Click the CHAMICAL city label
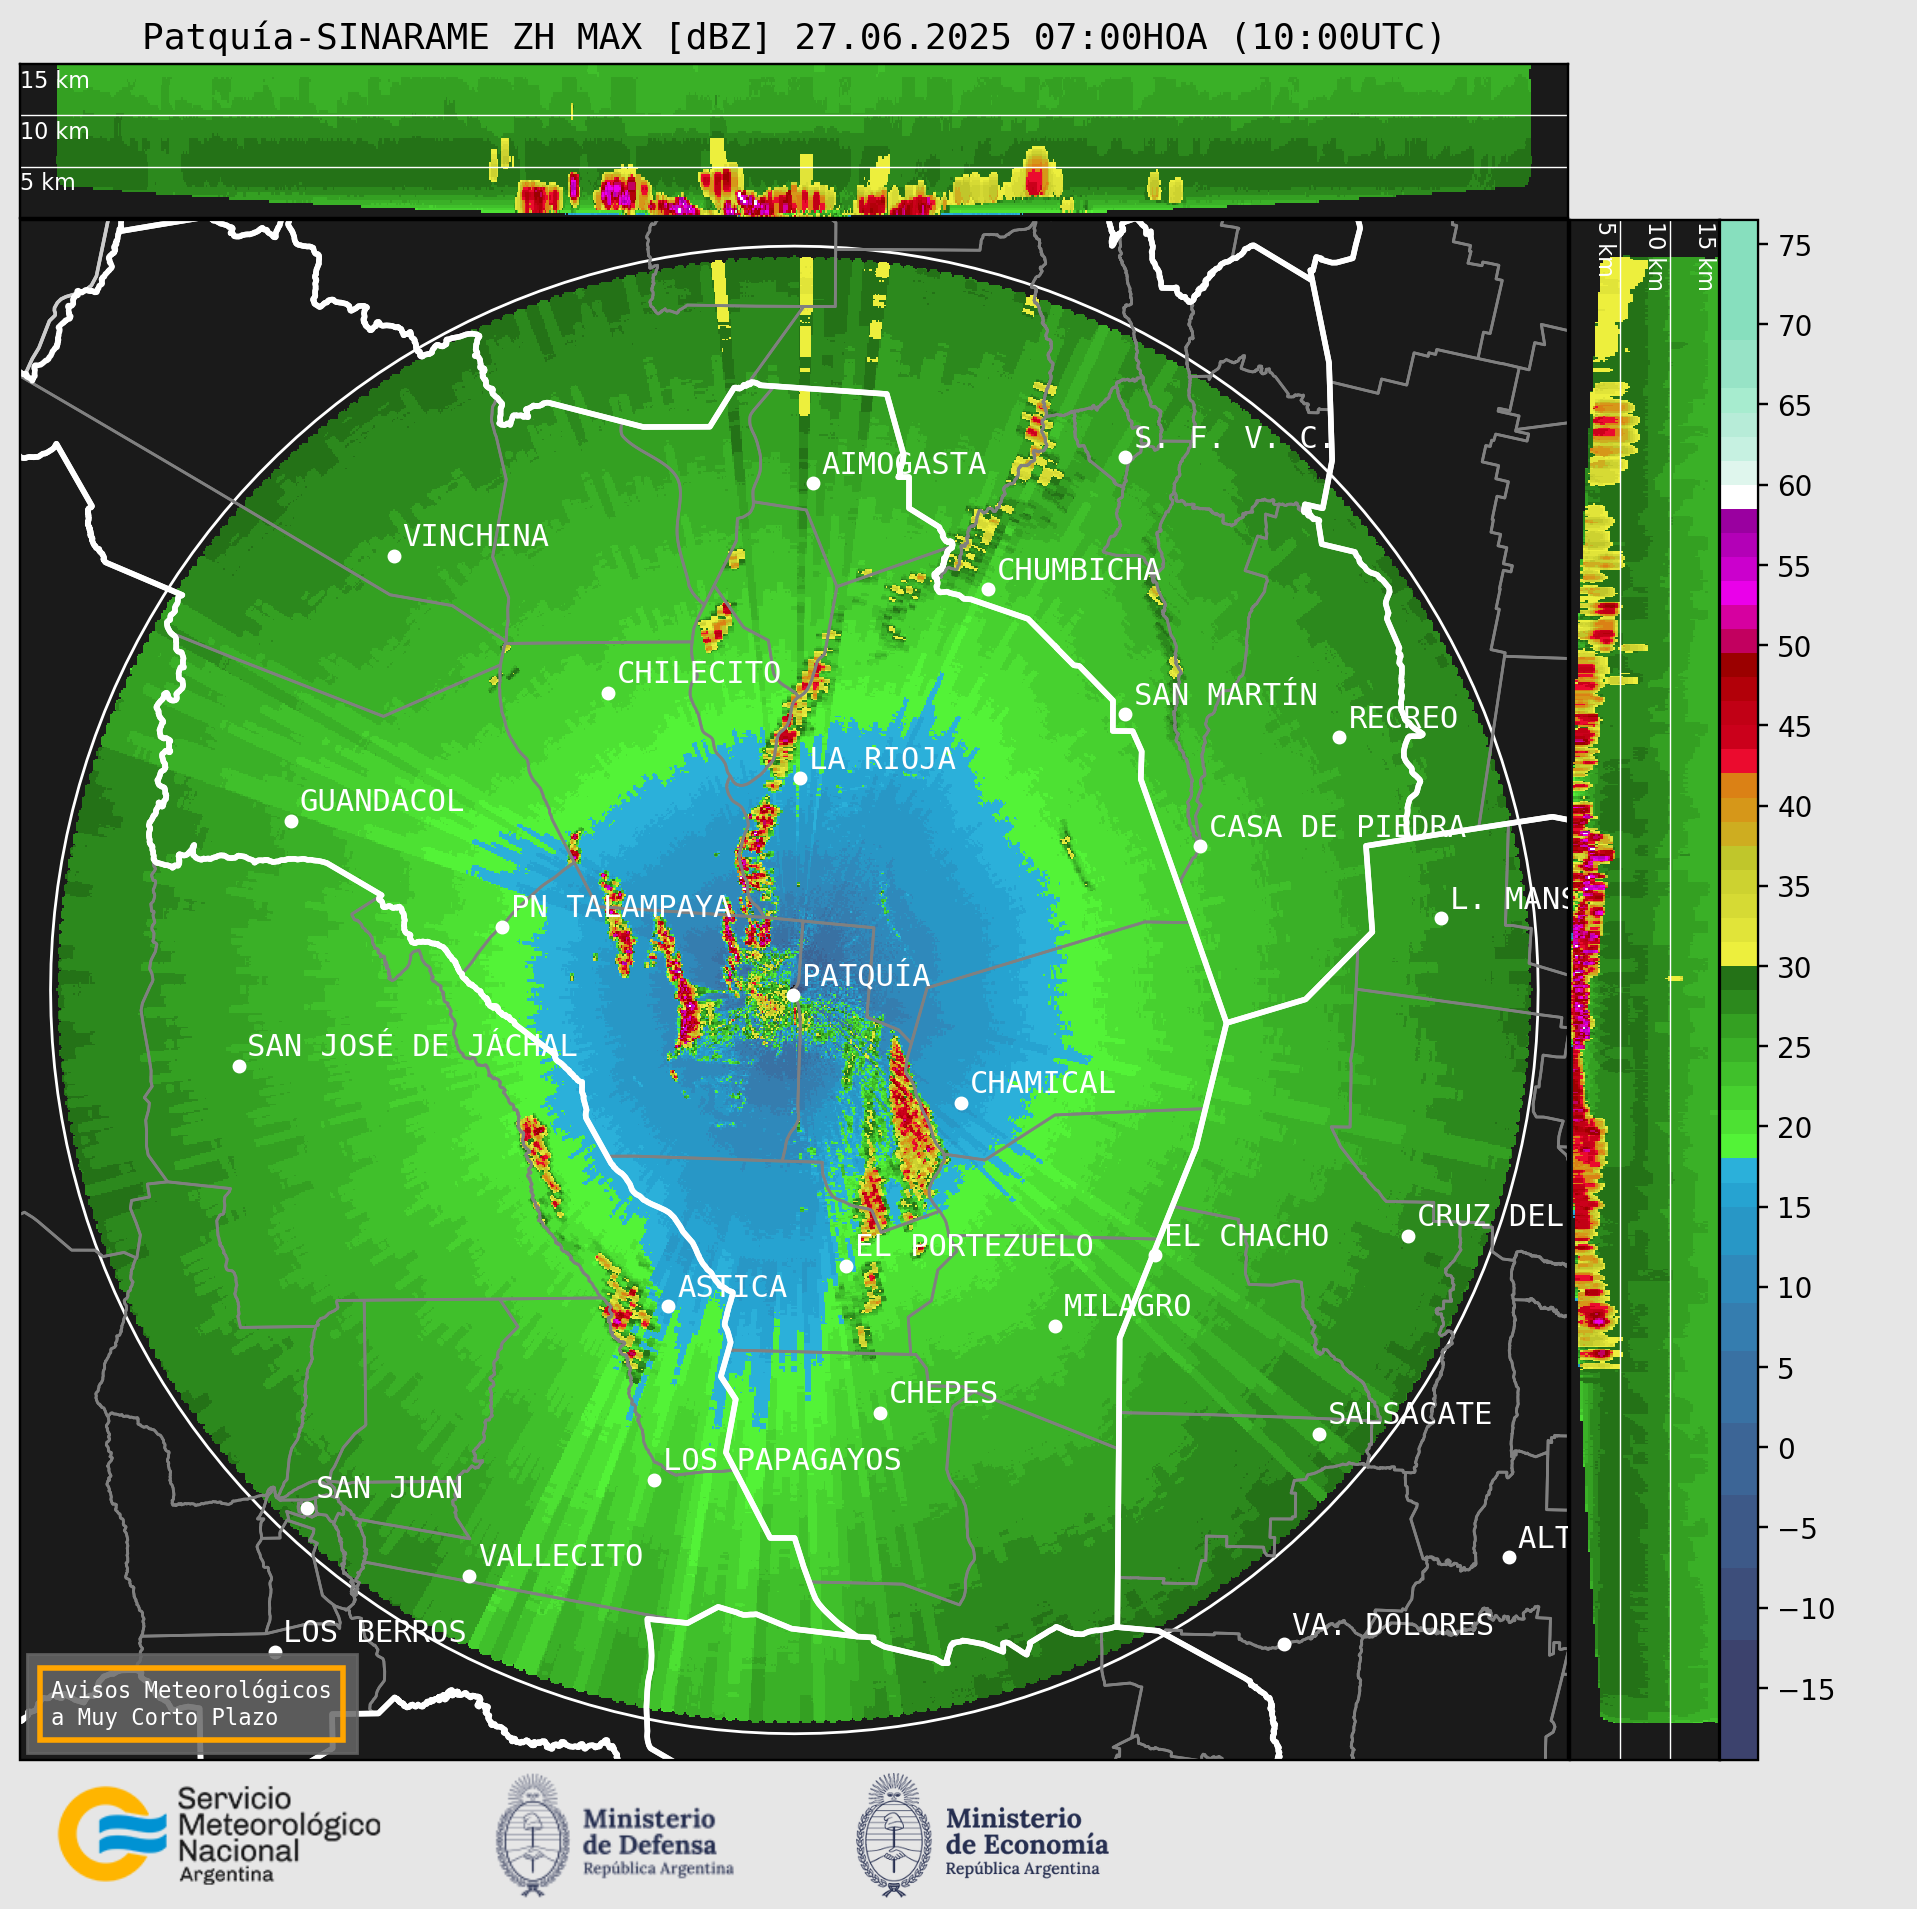Image resolution: width=1917 pixels, height=1909 pixels. (1042, 1082)
